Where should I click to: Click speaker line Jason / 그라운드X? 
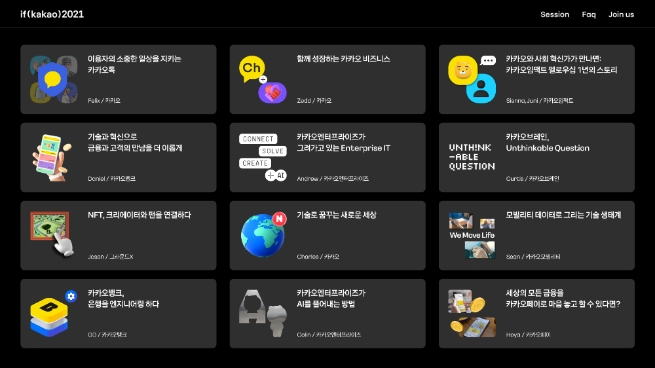click(x=110, y=257)
